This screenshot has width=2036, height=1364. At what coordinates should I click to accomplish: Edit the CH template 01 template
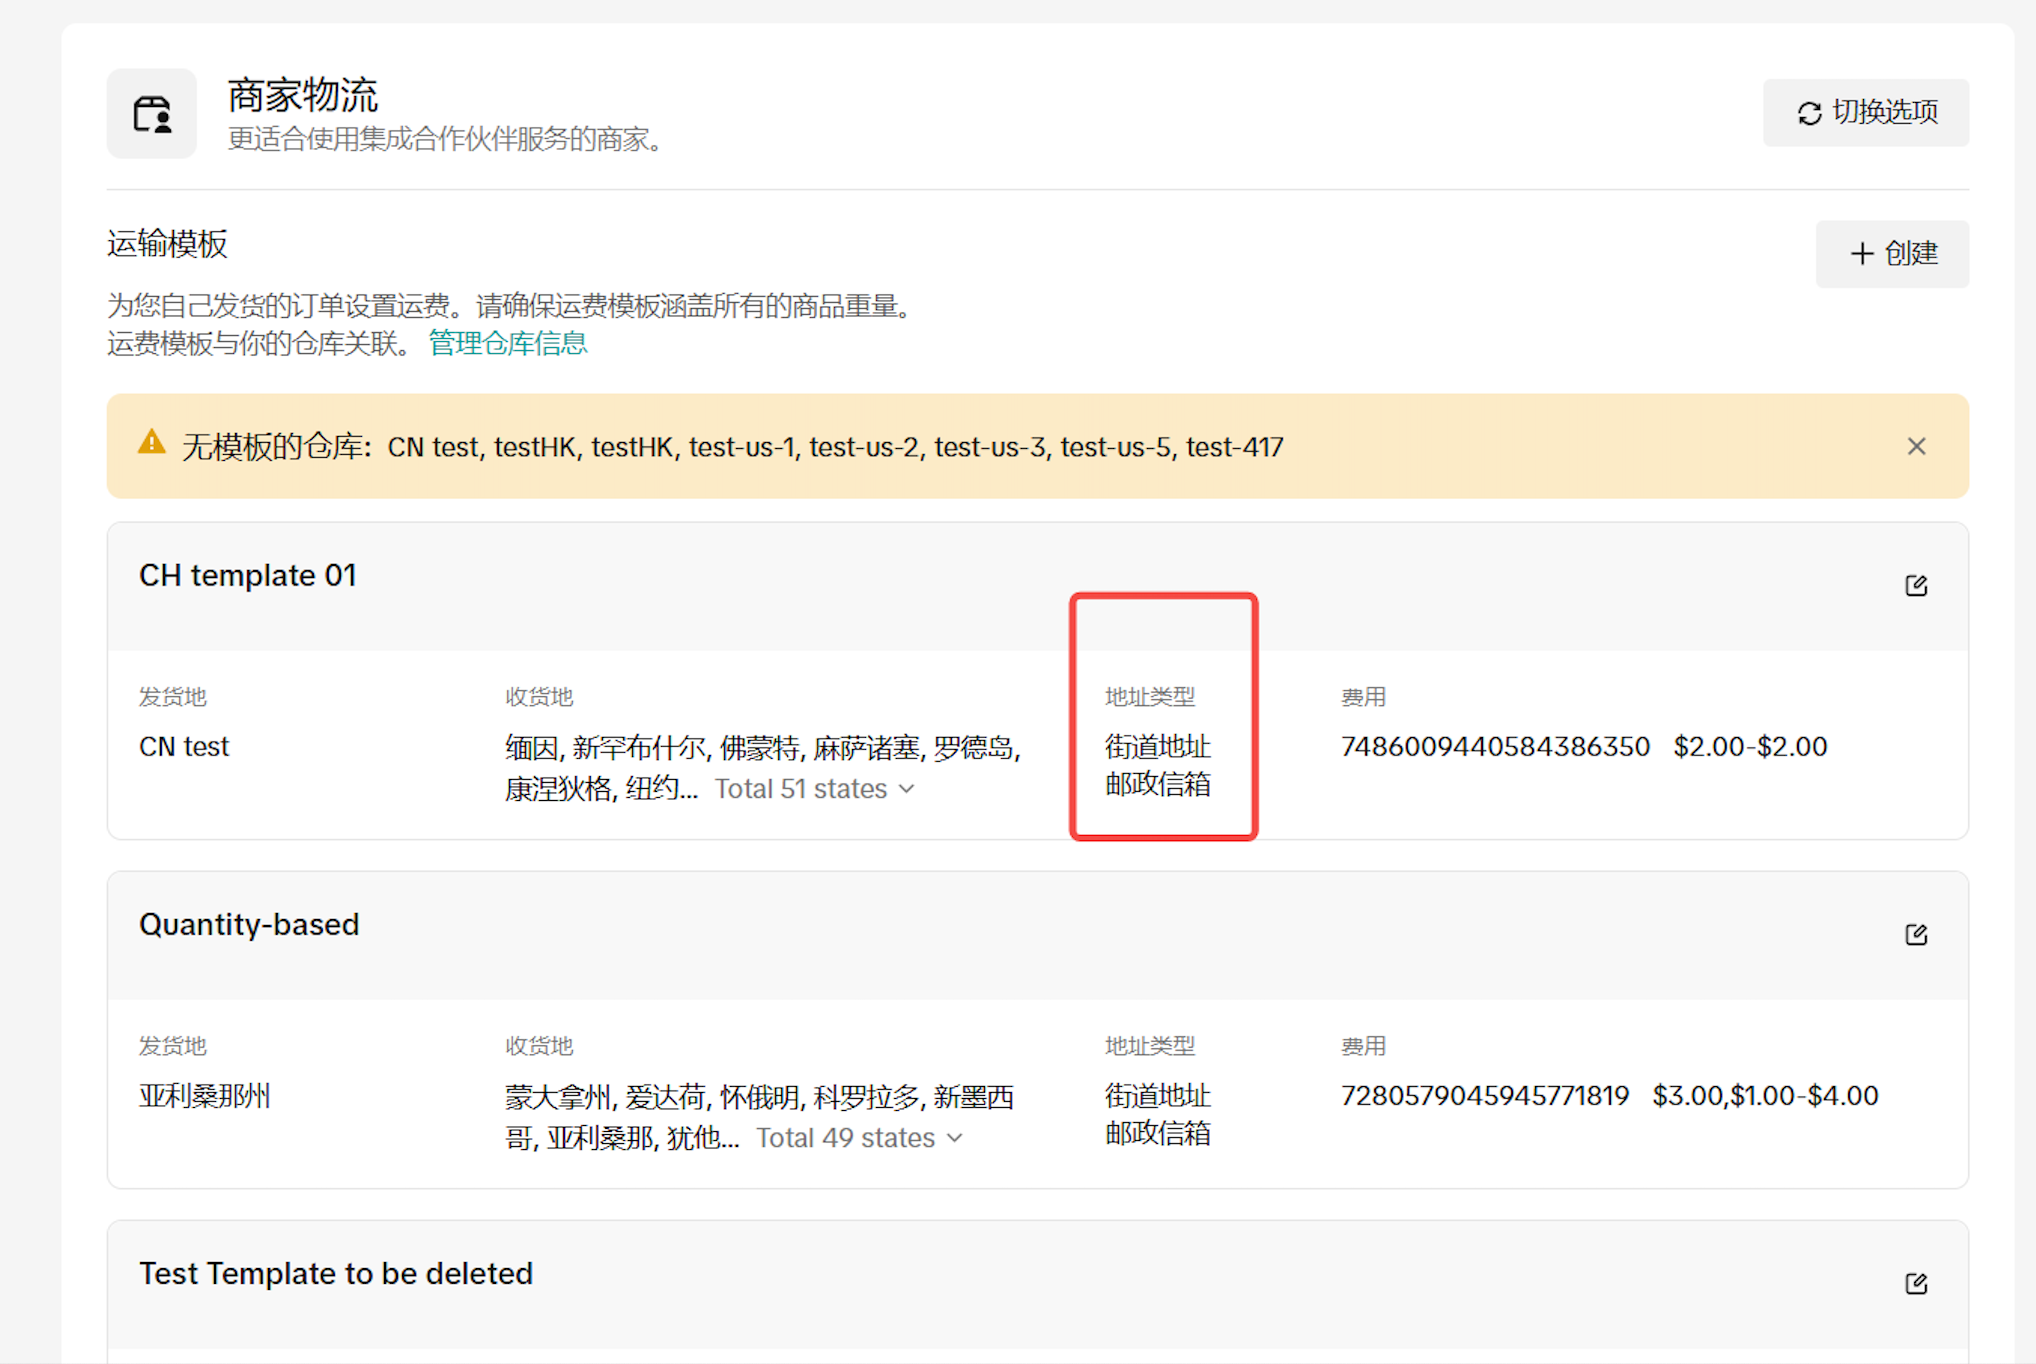tap(1915, 585)
